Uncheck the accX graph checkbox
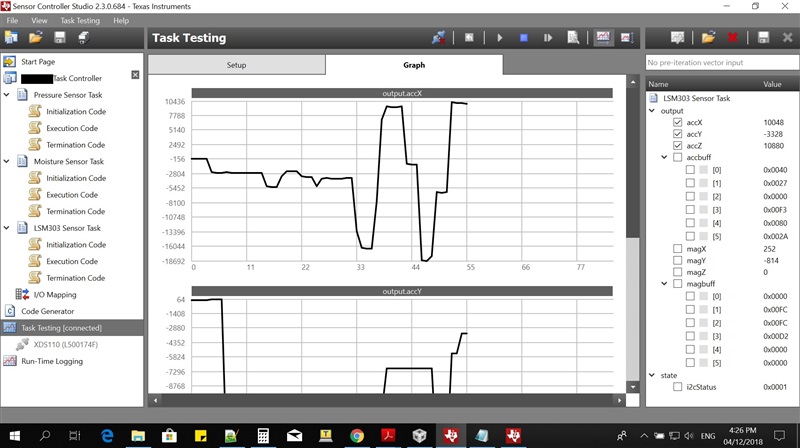Viewport: 800px width, 448px height. 677,122
